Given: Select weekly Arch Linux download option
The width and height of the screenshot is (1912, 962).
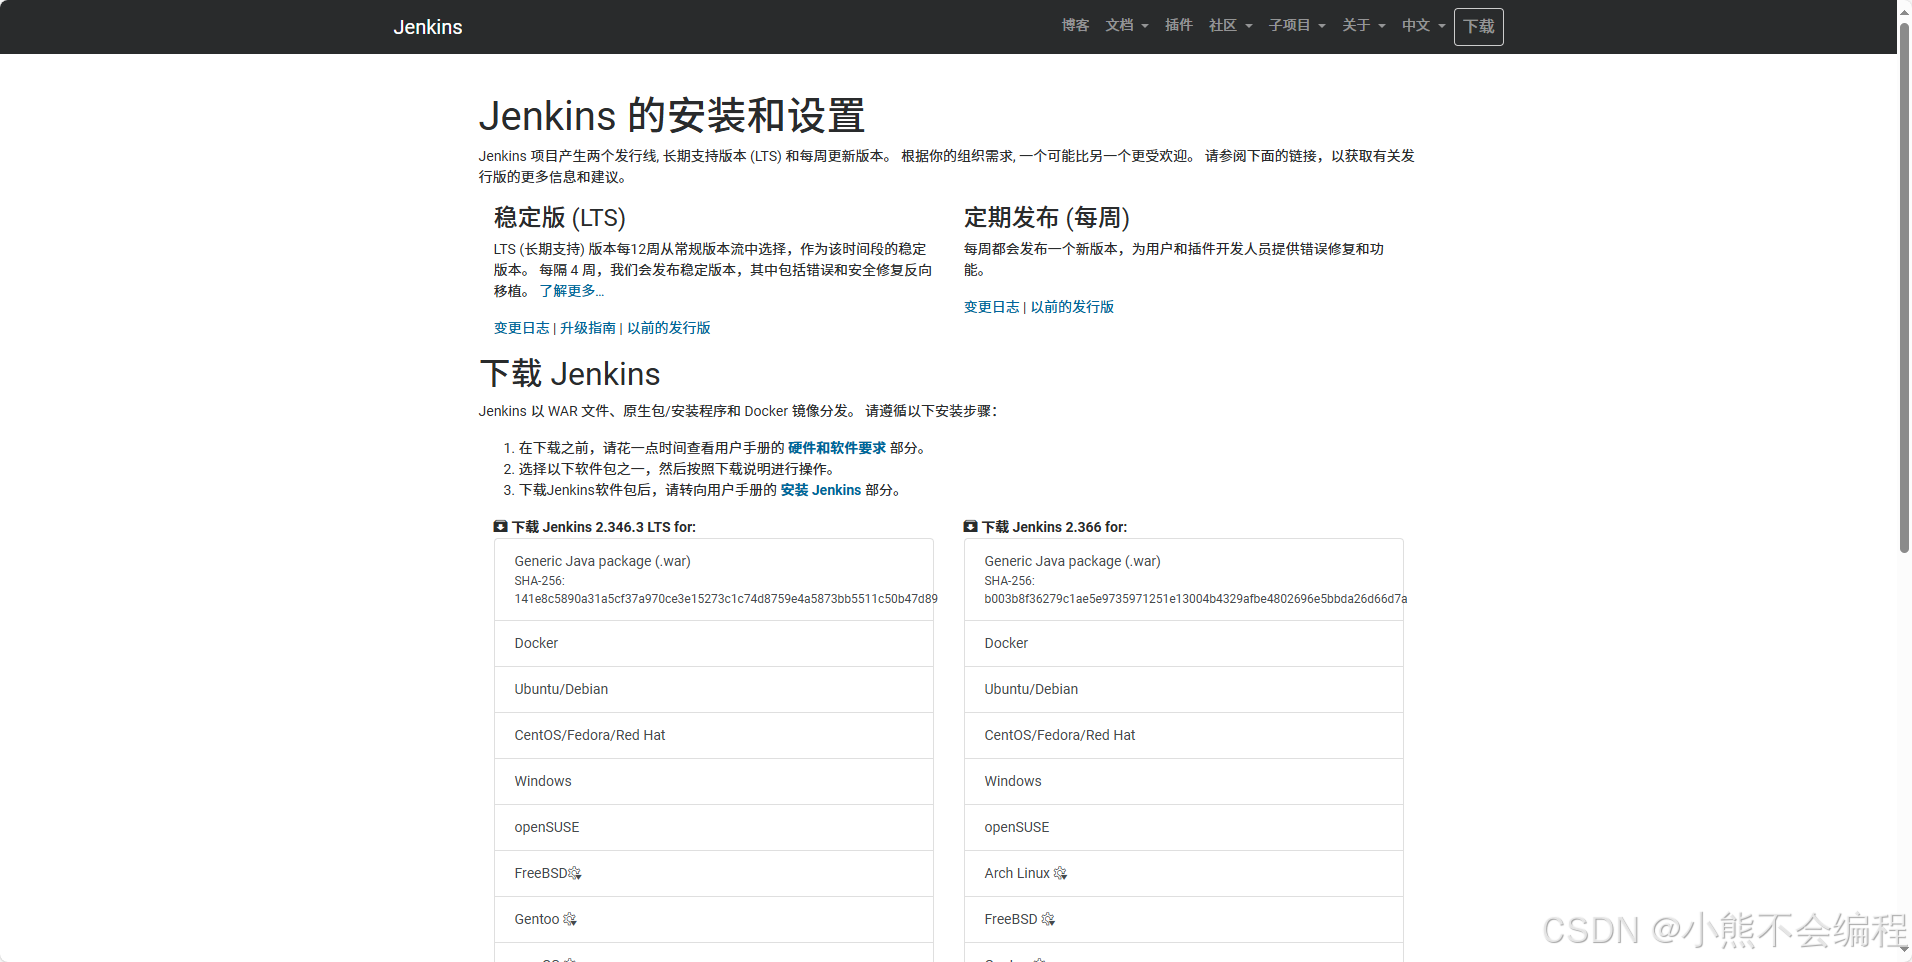Looking at the screenshot, I should click(1183, 874).
